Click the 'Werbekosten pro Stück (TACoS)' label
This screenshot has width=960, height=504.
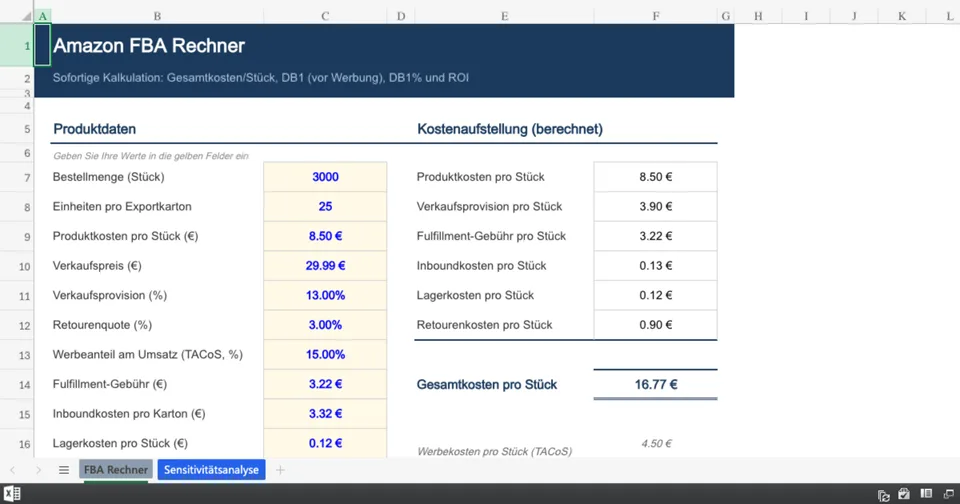(x=495, y=451)
